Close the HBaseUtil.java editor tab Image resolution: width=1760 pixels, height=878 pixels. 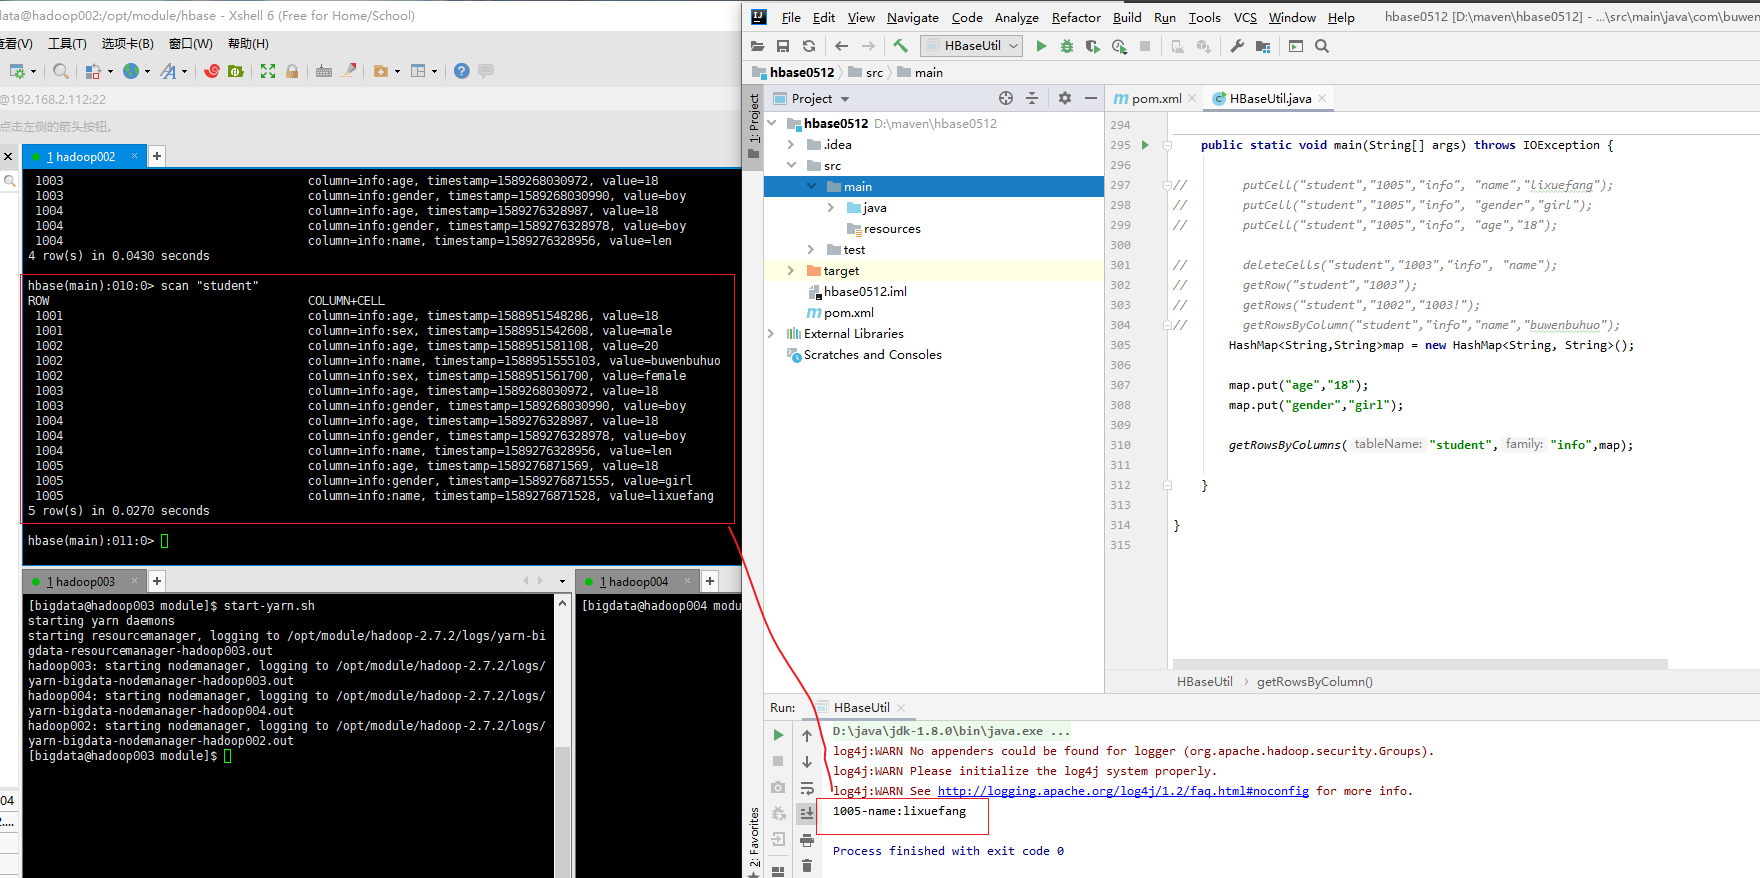point(1322,98)
